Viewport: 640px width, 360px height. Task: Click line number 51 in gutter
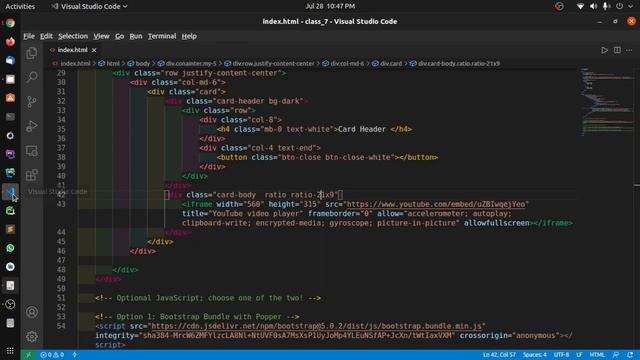coord(61,298)
